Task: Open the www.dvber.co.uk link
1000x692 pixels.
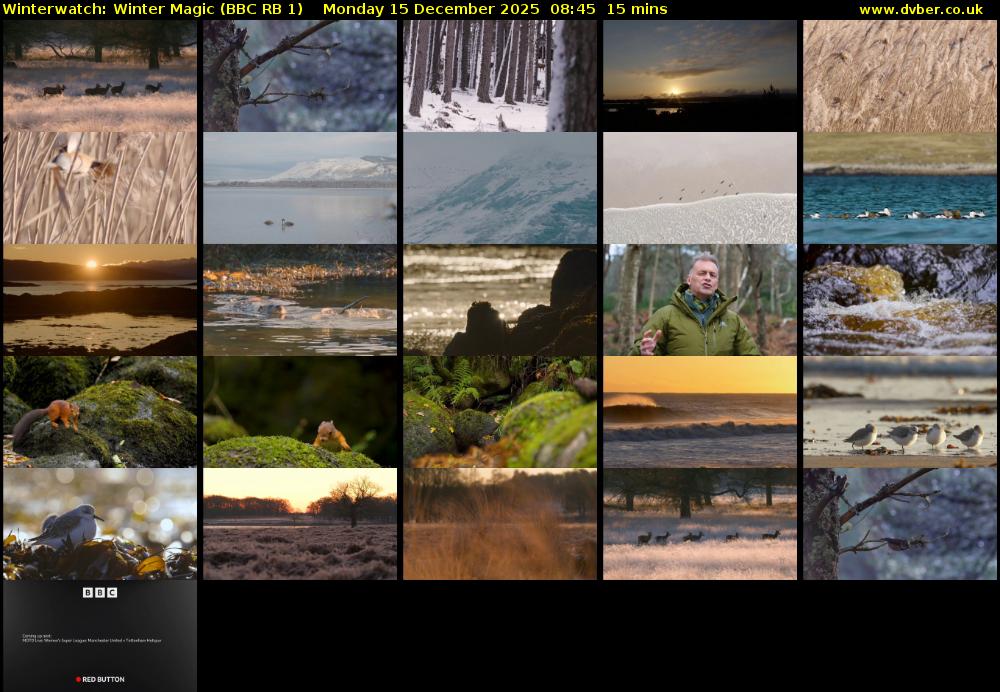Action: click(x=920, y=9)
